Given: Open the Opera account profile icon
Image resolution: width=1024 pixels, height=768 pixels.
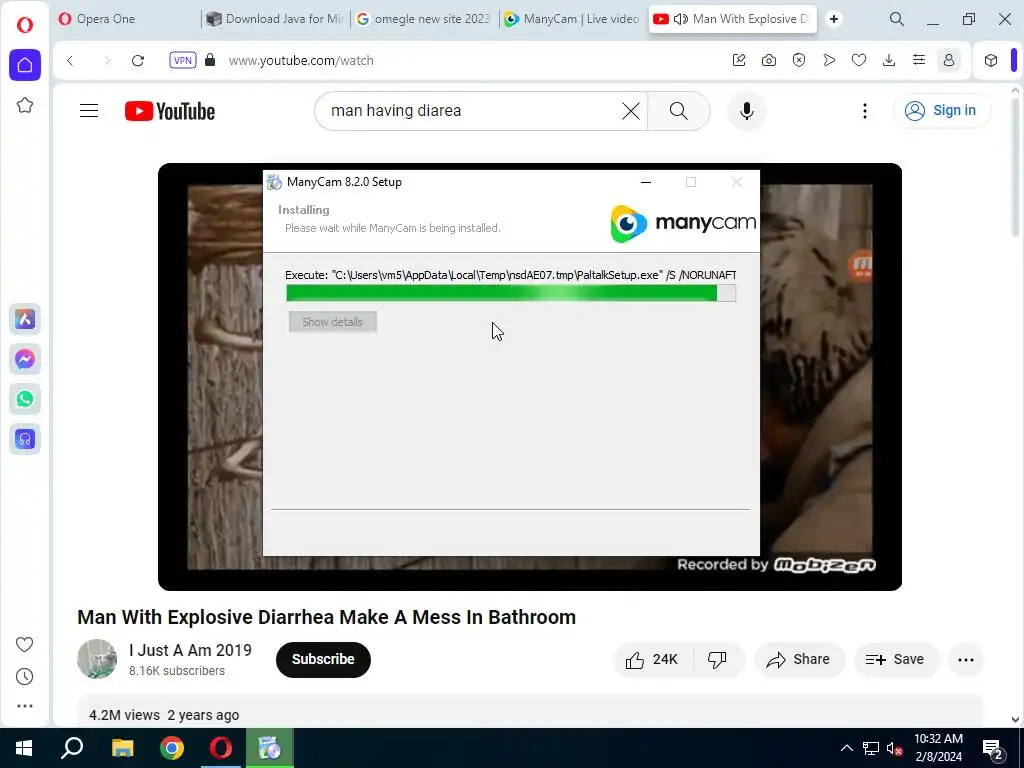Looking at the screenshot, I should coord(949,60).
